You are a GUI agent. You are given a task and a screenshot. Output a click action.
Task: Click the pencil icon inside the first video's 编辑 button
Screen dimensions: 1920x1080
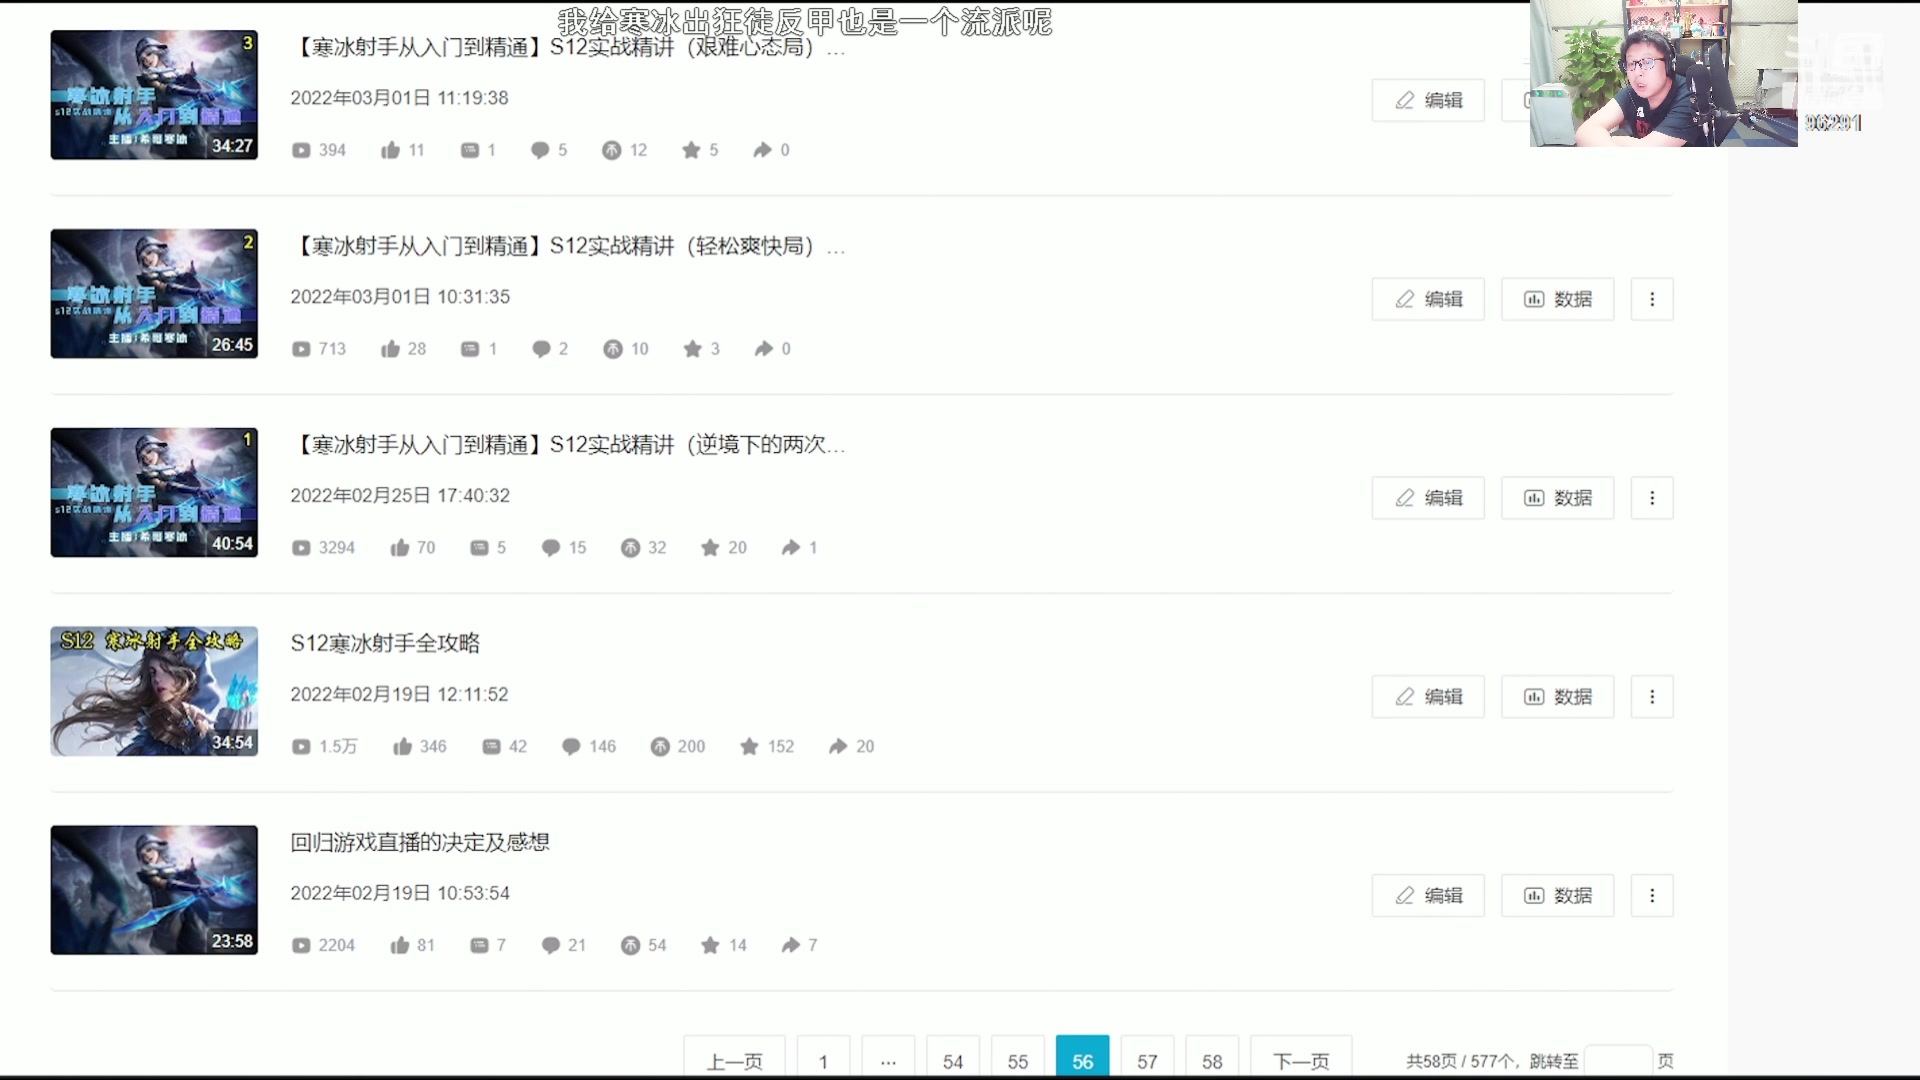pyautogui.click(x=1403, y=100)
